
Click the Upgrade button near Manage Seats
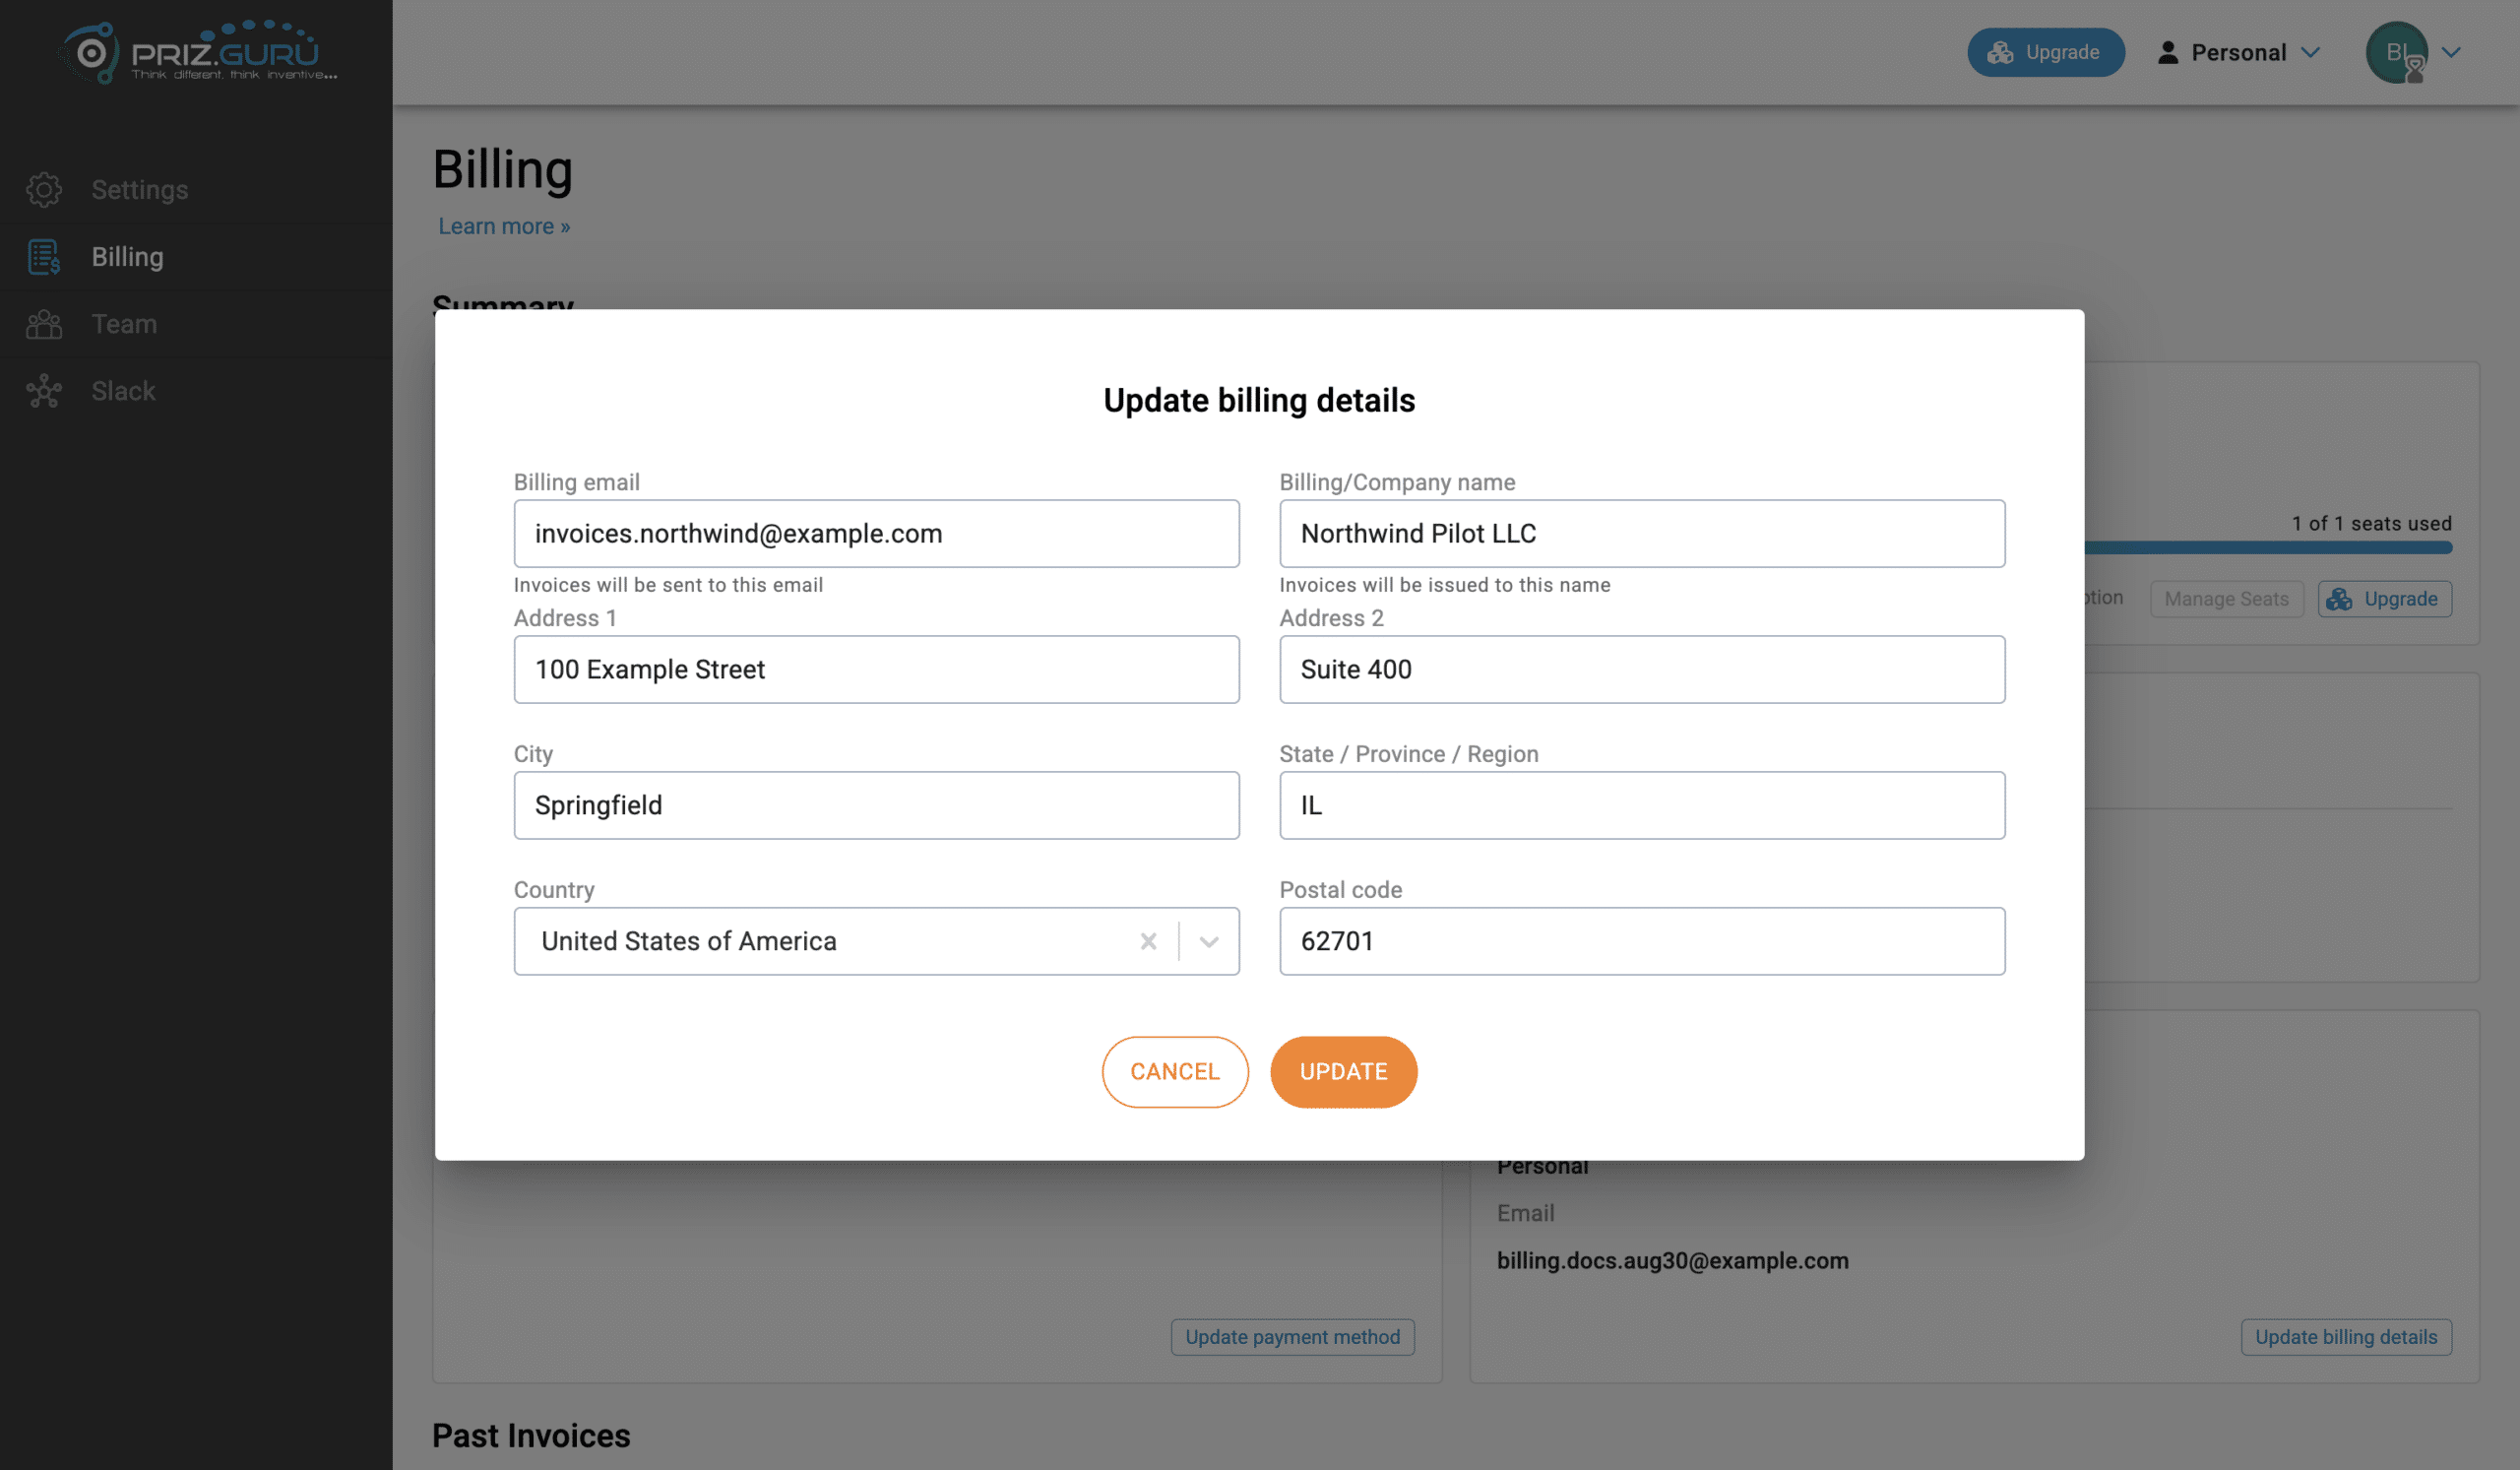(x=2384, y=599)
